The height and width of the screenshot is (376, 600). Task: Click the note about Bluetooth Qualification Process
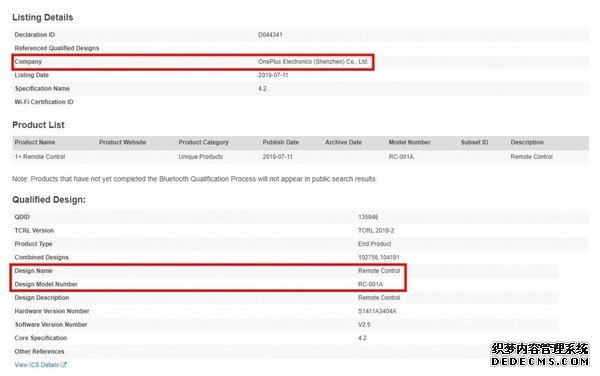(x=194, y=179)
